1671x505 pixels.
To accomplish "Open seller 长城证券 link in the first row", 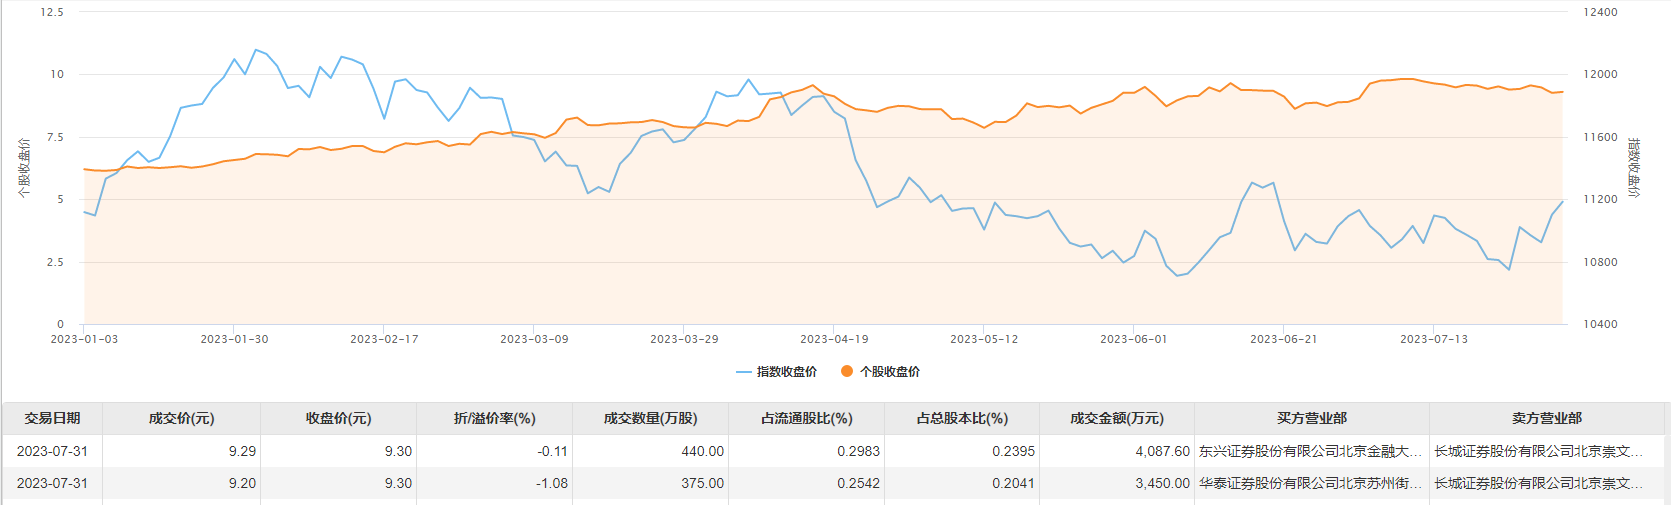I will pyautogui.click(x=1538, y=452).
